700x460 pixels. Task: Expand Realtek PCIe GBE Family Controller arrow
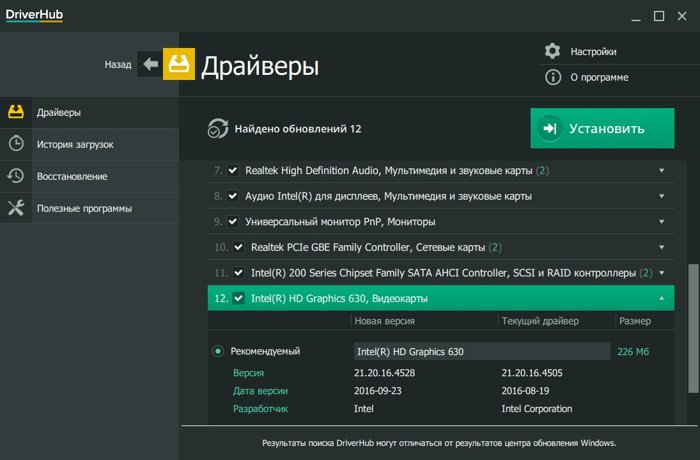662,247
